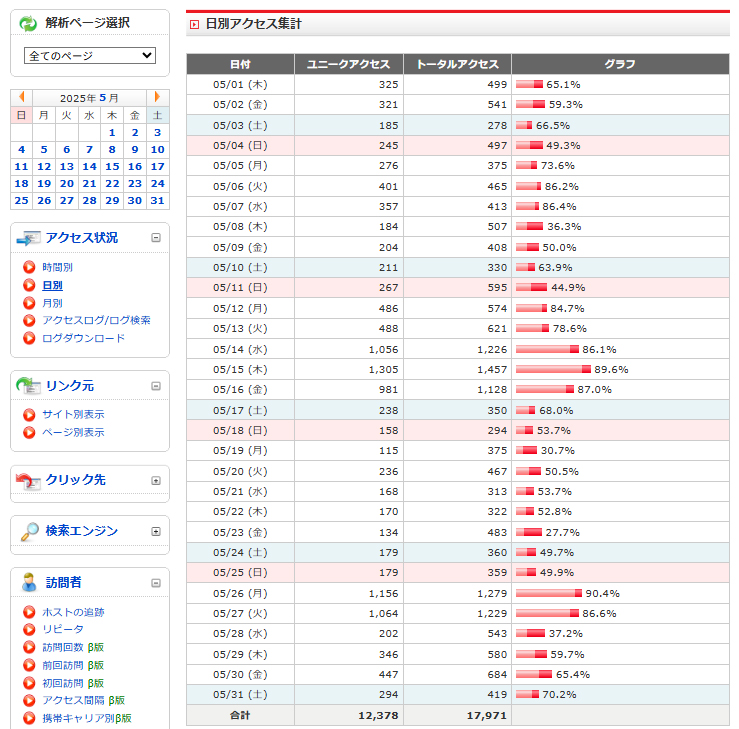Screen dimensions: 739x729
Task: Click the bar graph for 05/15
Action: pos(551,369)
